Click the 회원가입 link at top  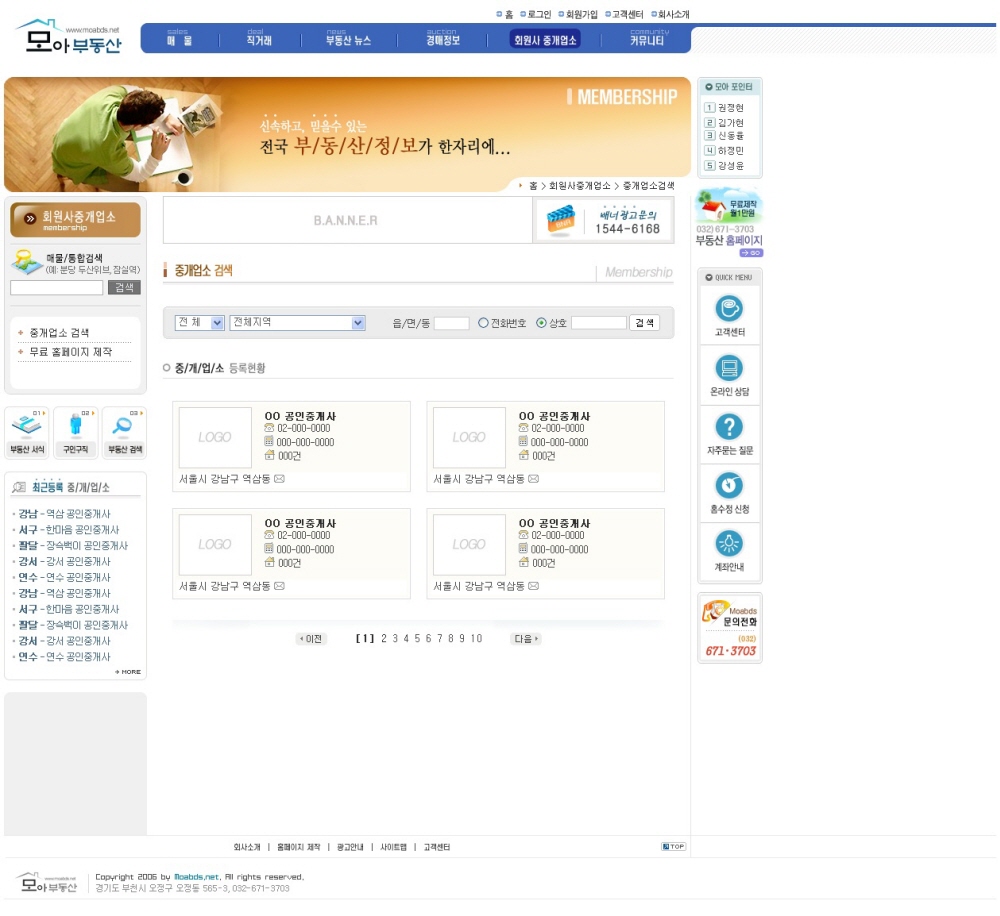point(581,15)
